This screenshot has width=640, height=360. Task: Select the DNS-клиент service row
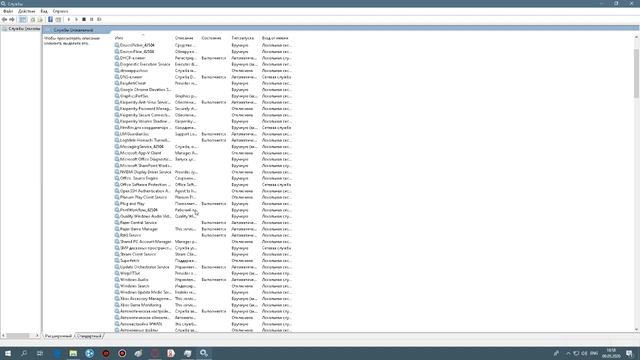pyautogui.click(x=203, y=77)
